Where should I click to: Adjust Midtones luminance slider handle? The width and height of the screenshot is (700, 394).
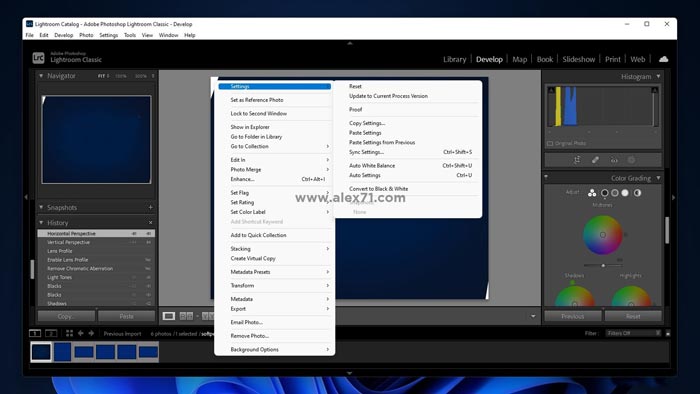603,265
